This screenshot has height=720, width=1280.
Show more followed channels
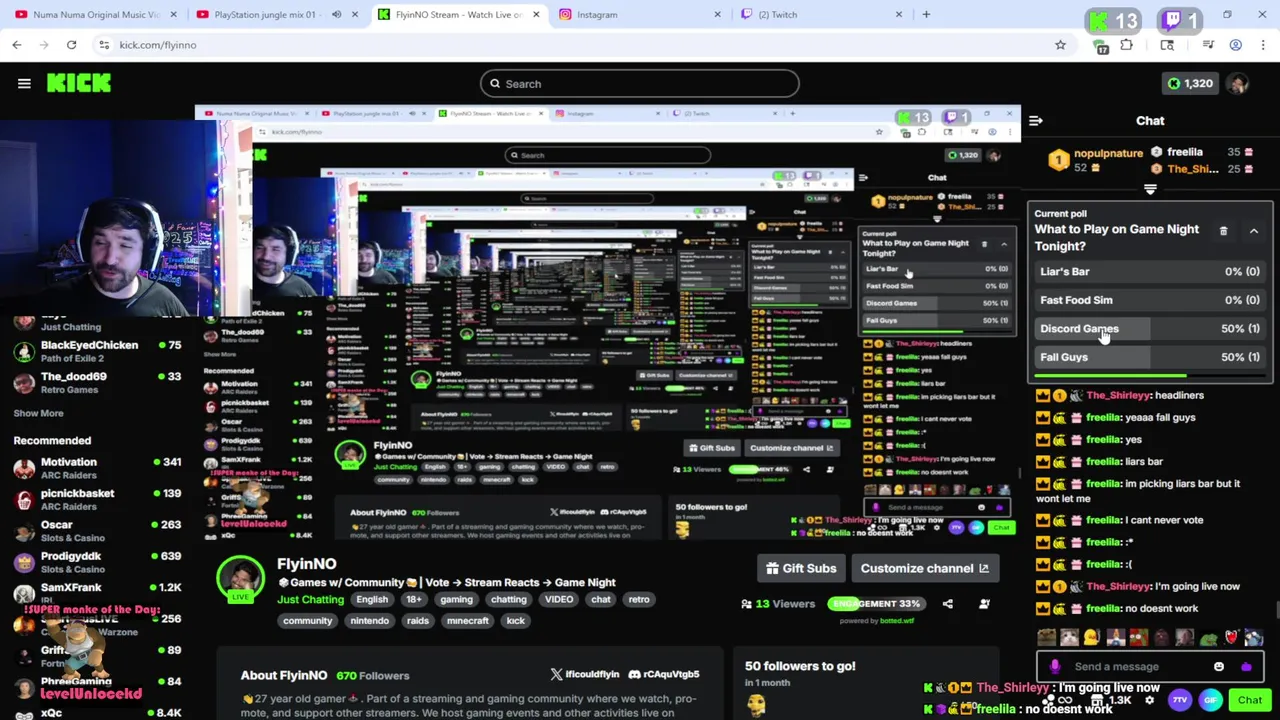38,413
